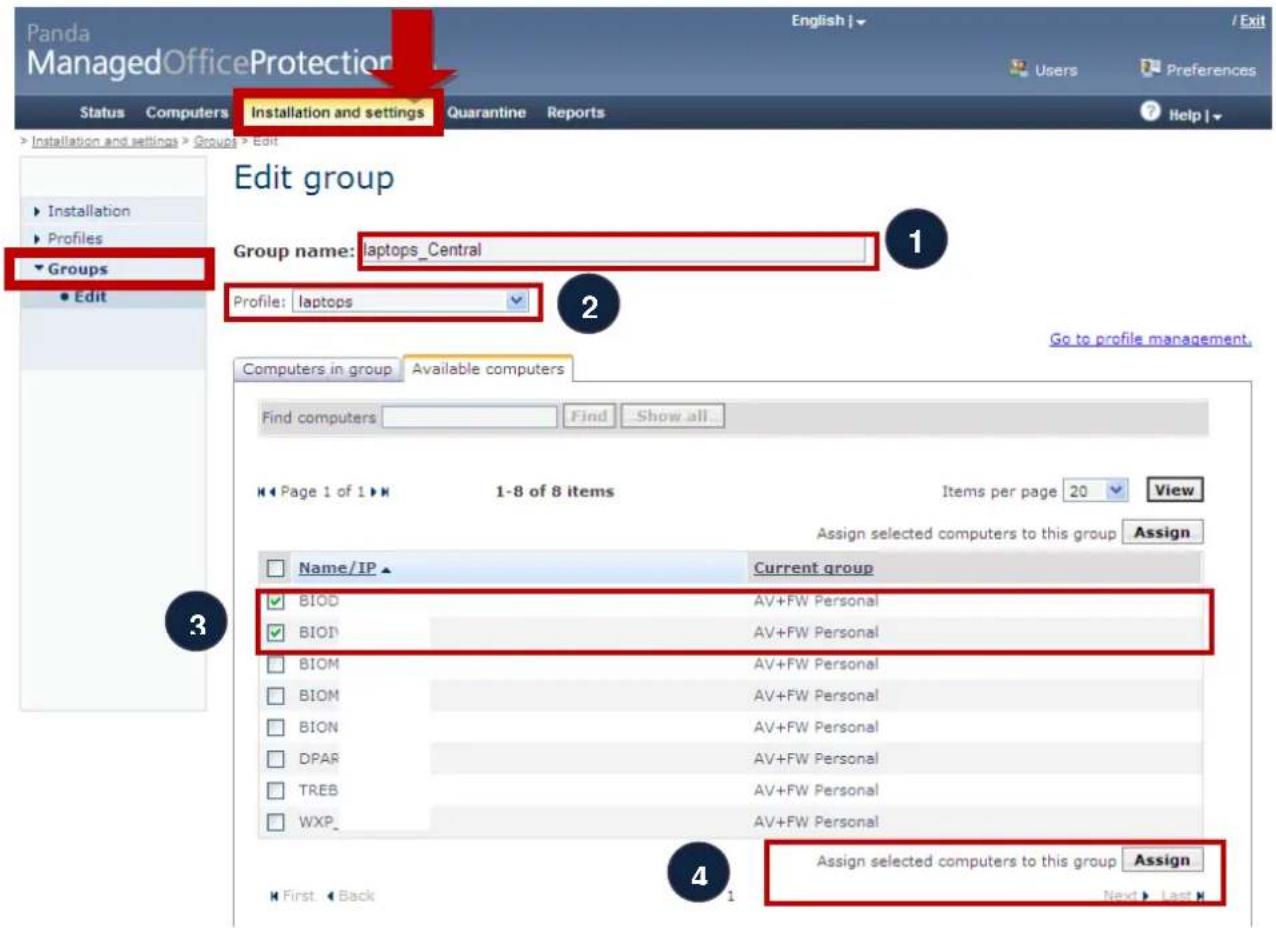Go to last page arrow icon

point(385,492)
